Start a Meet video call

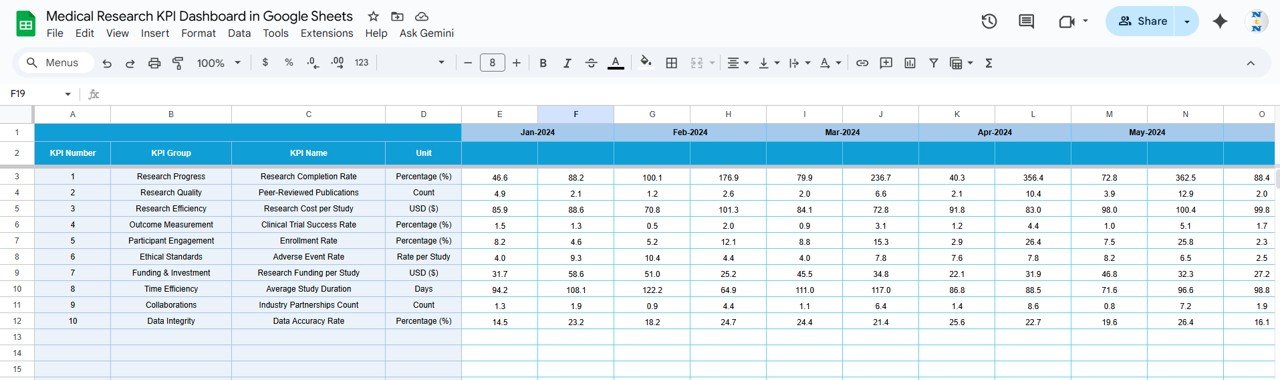(1067, 21)
